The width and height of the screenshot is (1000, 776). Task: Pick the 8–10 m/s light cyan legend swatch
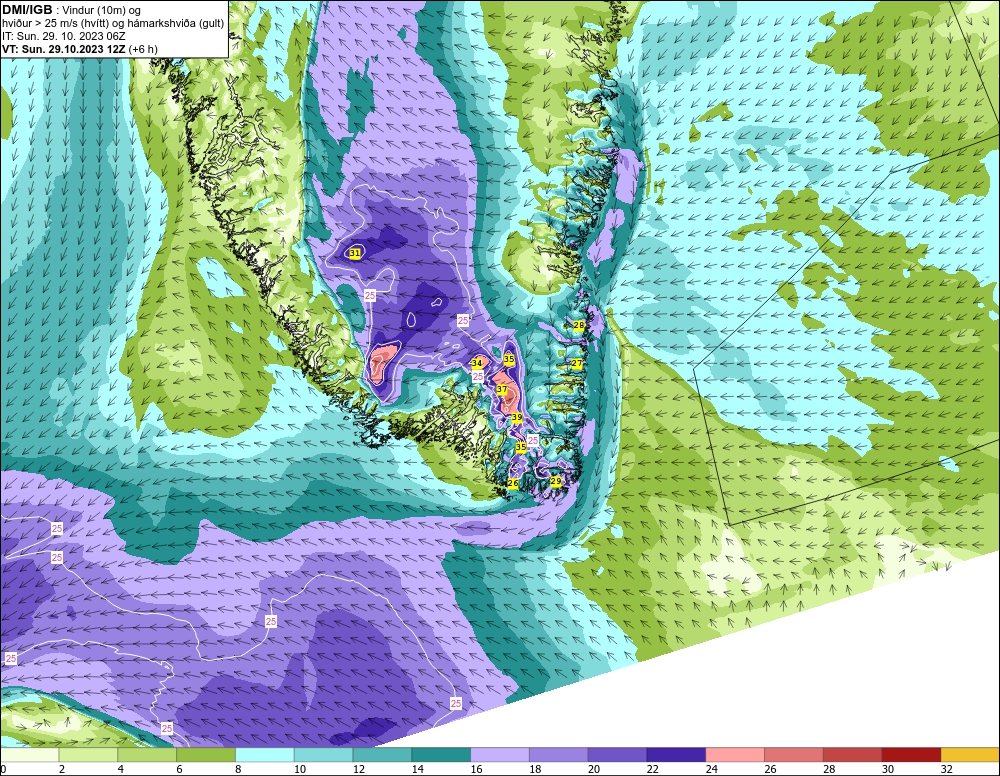pyautogui.click(x=265, y=755)
